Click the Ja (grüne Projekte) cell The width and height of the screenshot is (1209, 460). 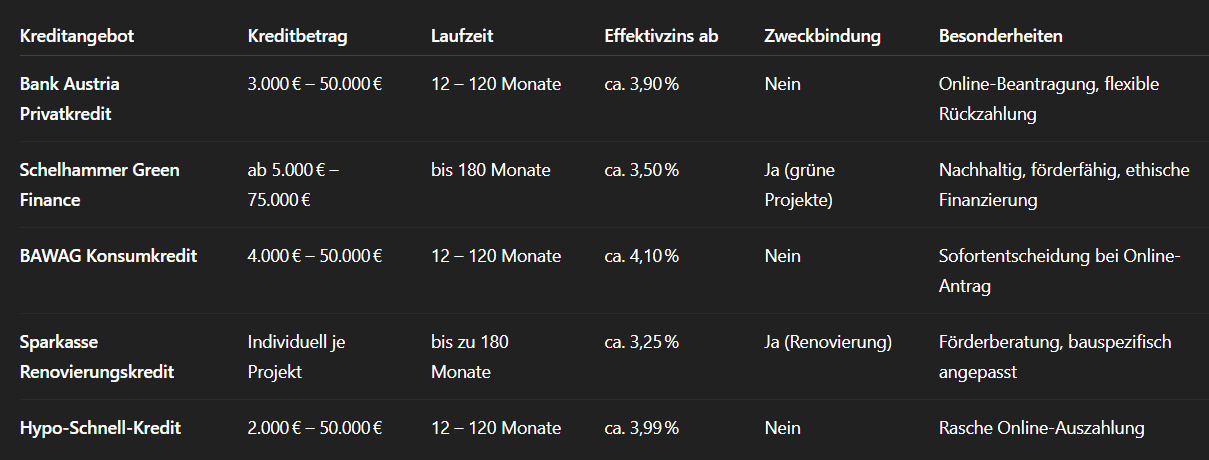pos(799,185)
